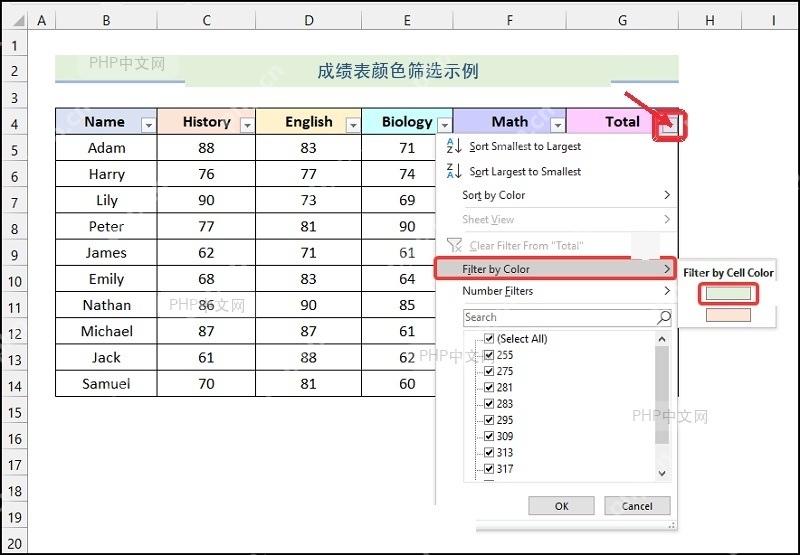Click the Sort Largest to Smallest Z-A icon
The height and width of the screenshot is (555, 800).
(x=454, y=171)
